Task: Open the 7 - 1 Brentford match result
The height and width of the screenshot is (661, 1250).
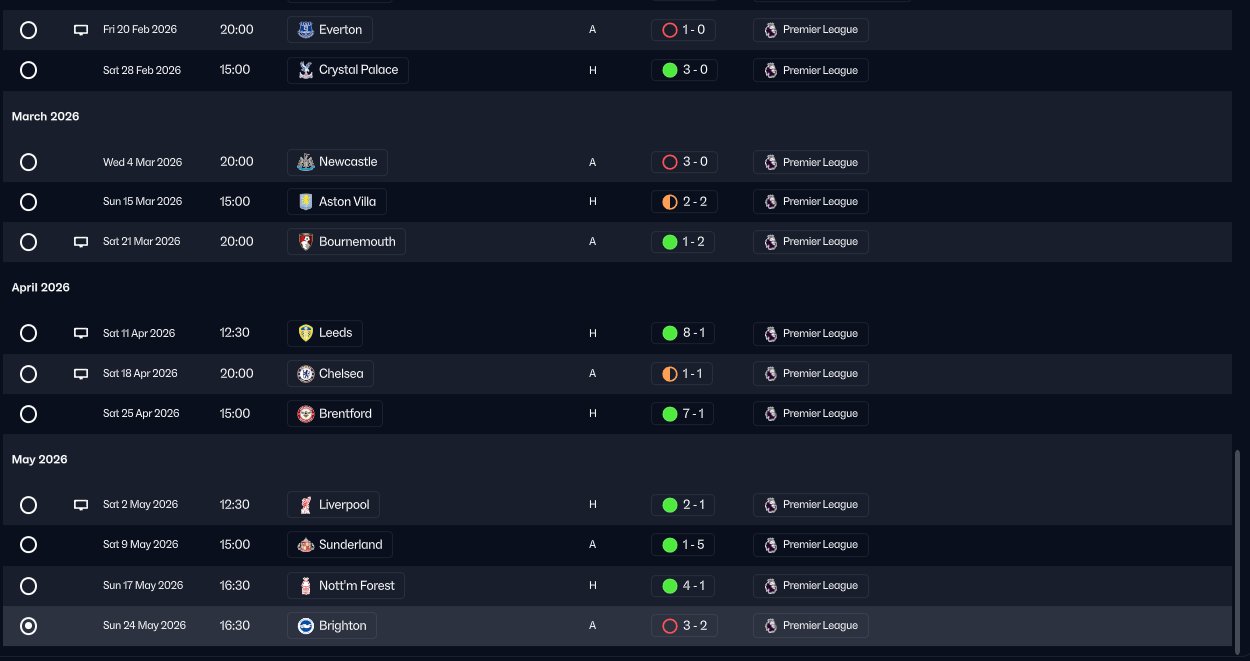Action: (x=682, y=414)
